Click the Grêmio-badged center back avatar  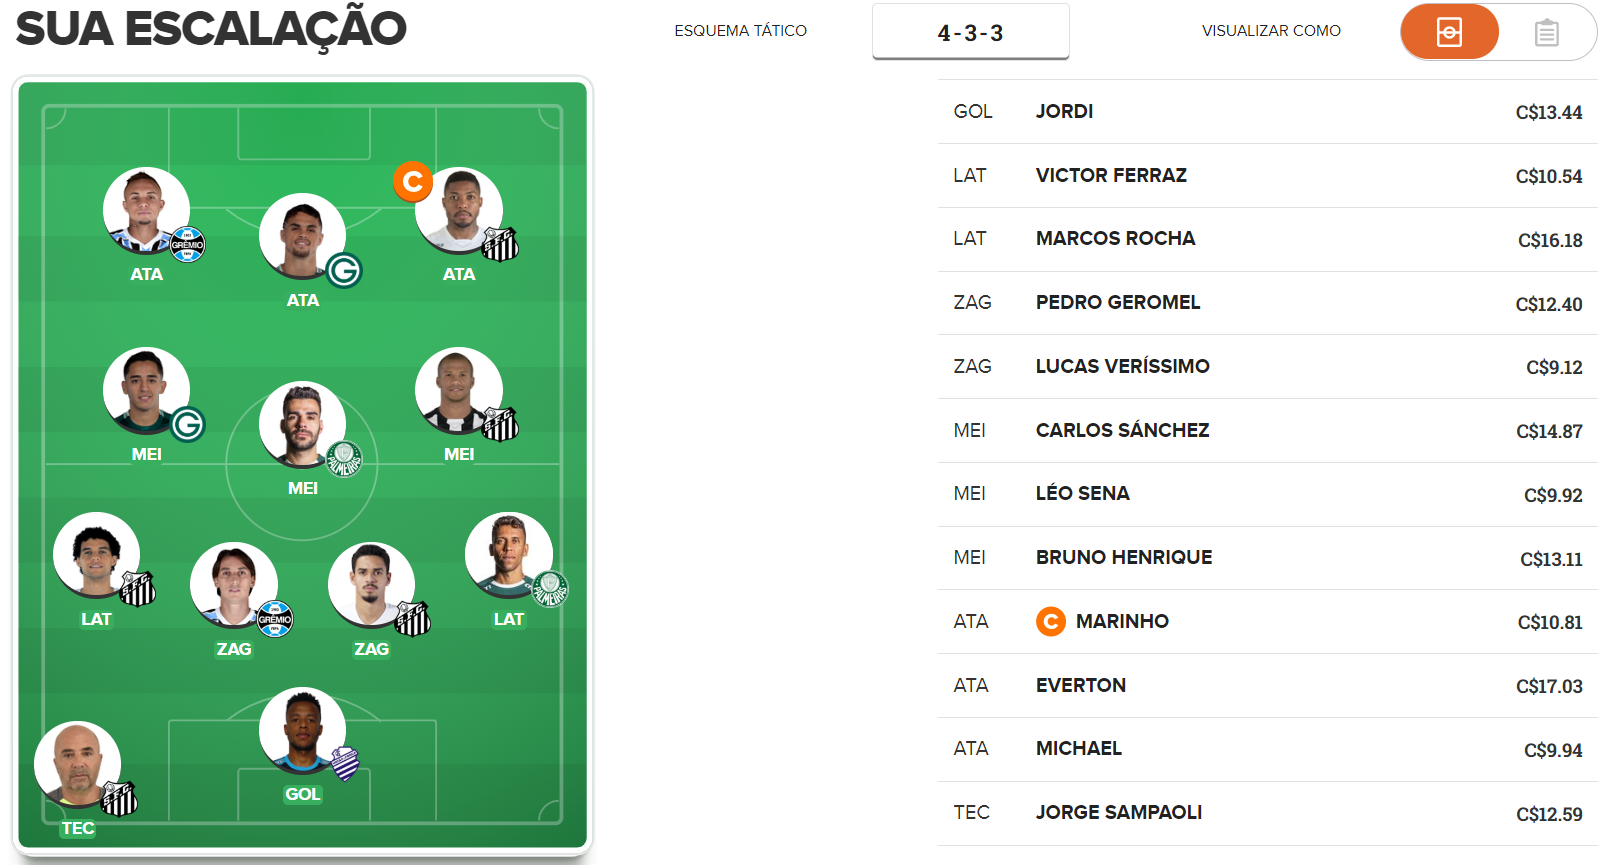(234, 586)
